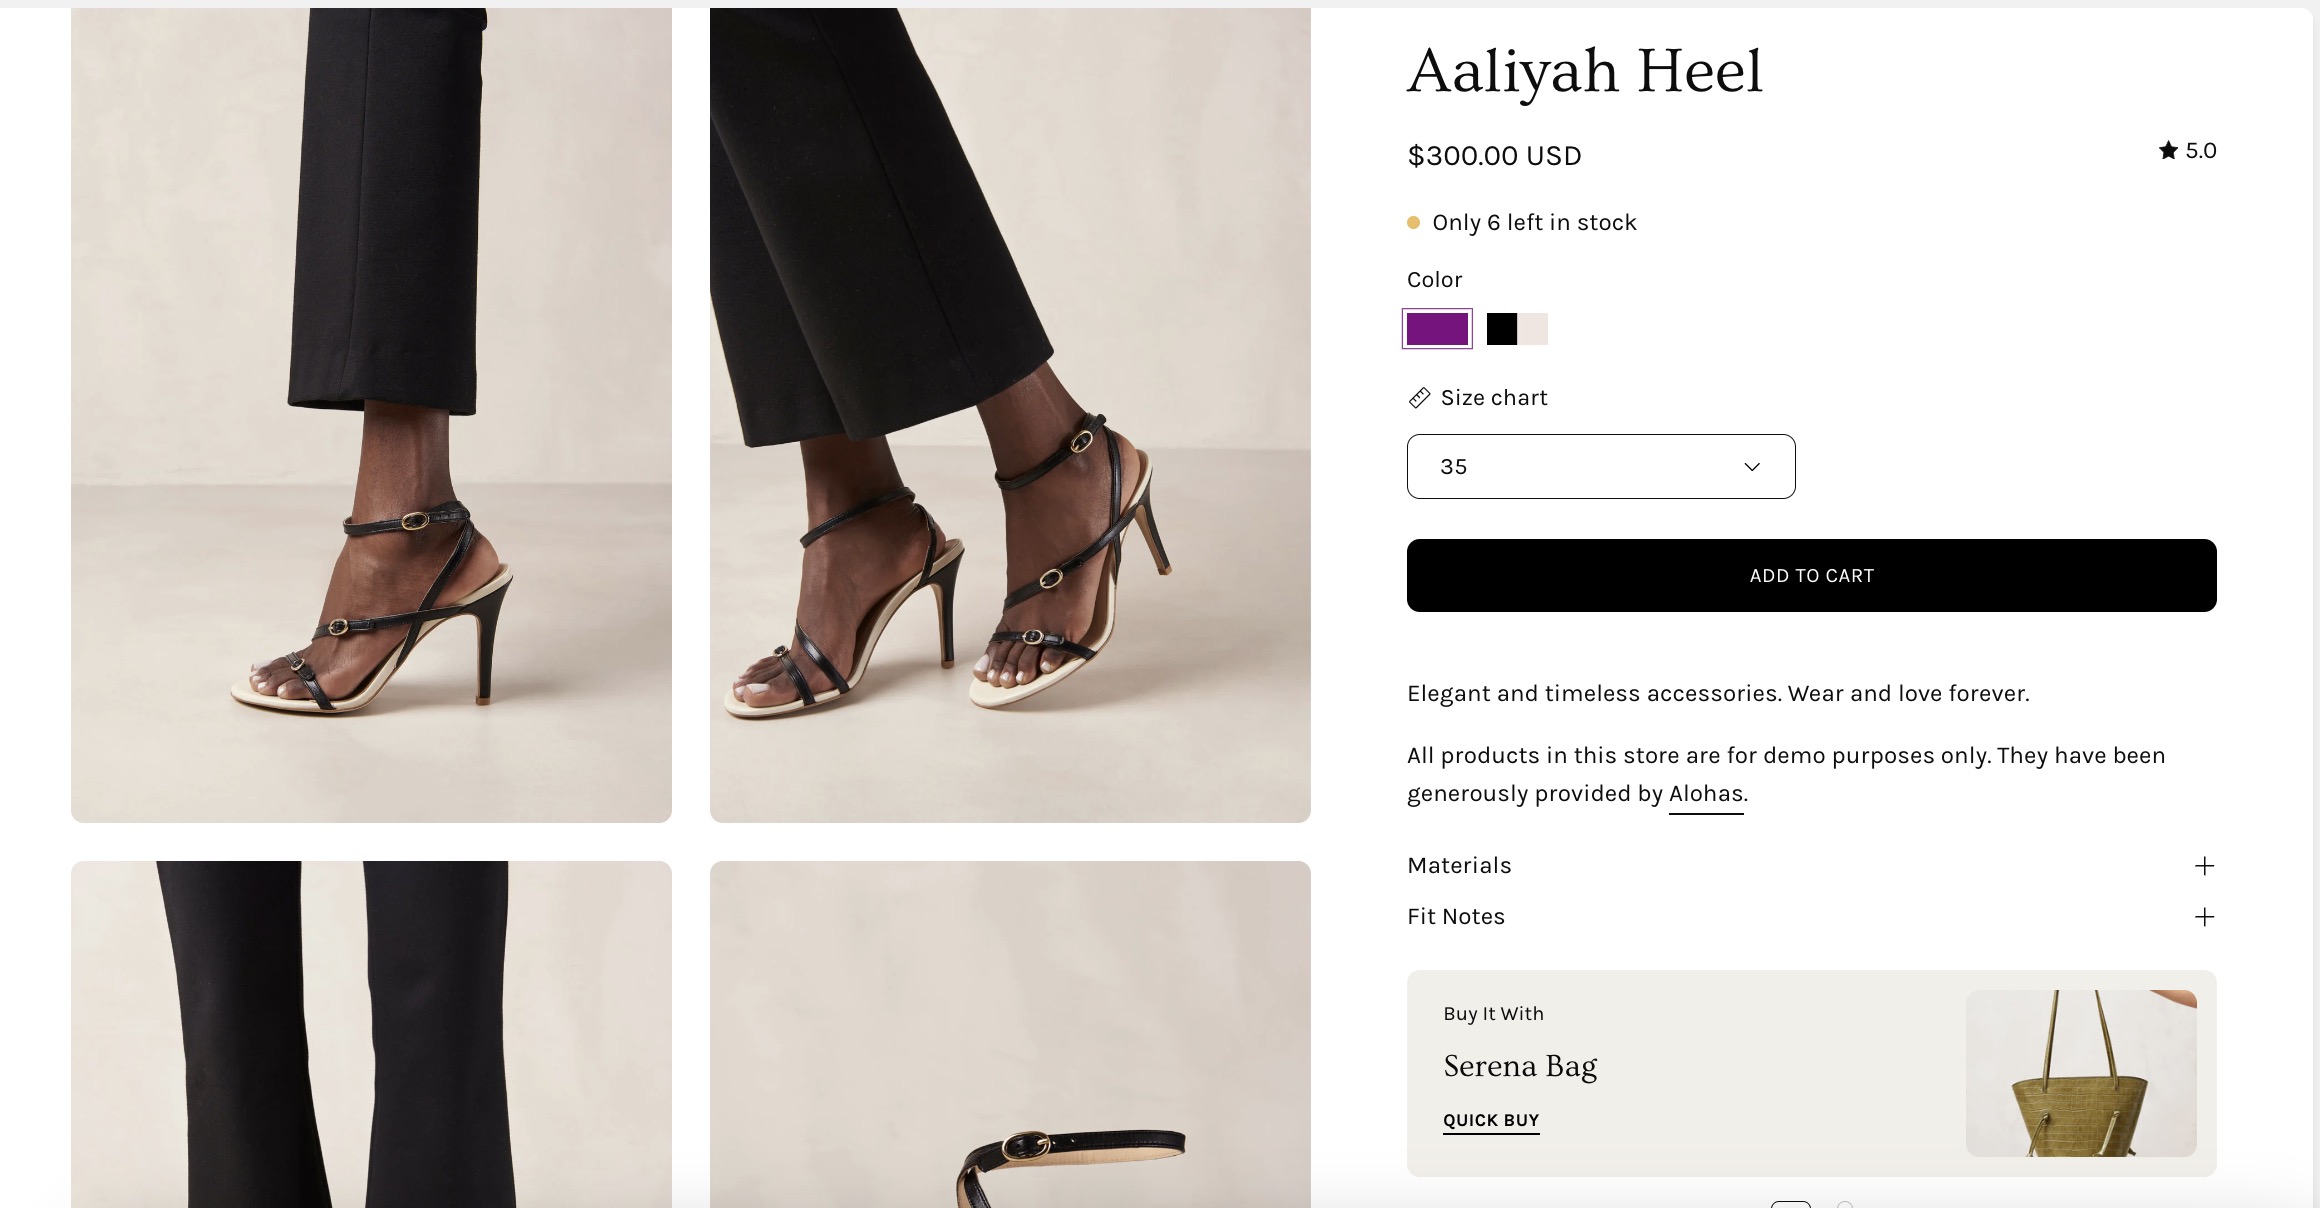Click the plus icon next to Materials
This screenshot has width=2320, height=1208.
click(2204, 866)
